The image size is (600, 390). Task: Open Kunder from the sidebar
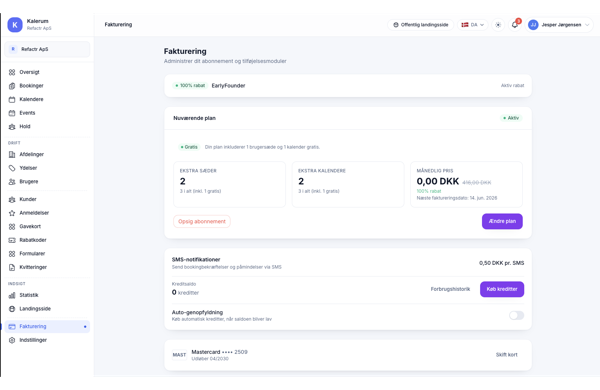47,199
